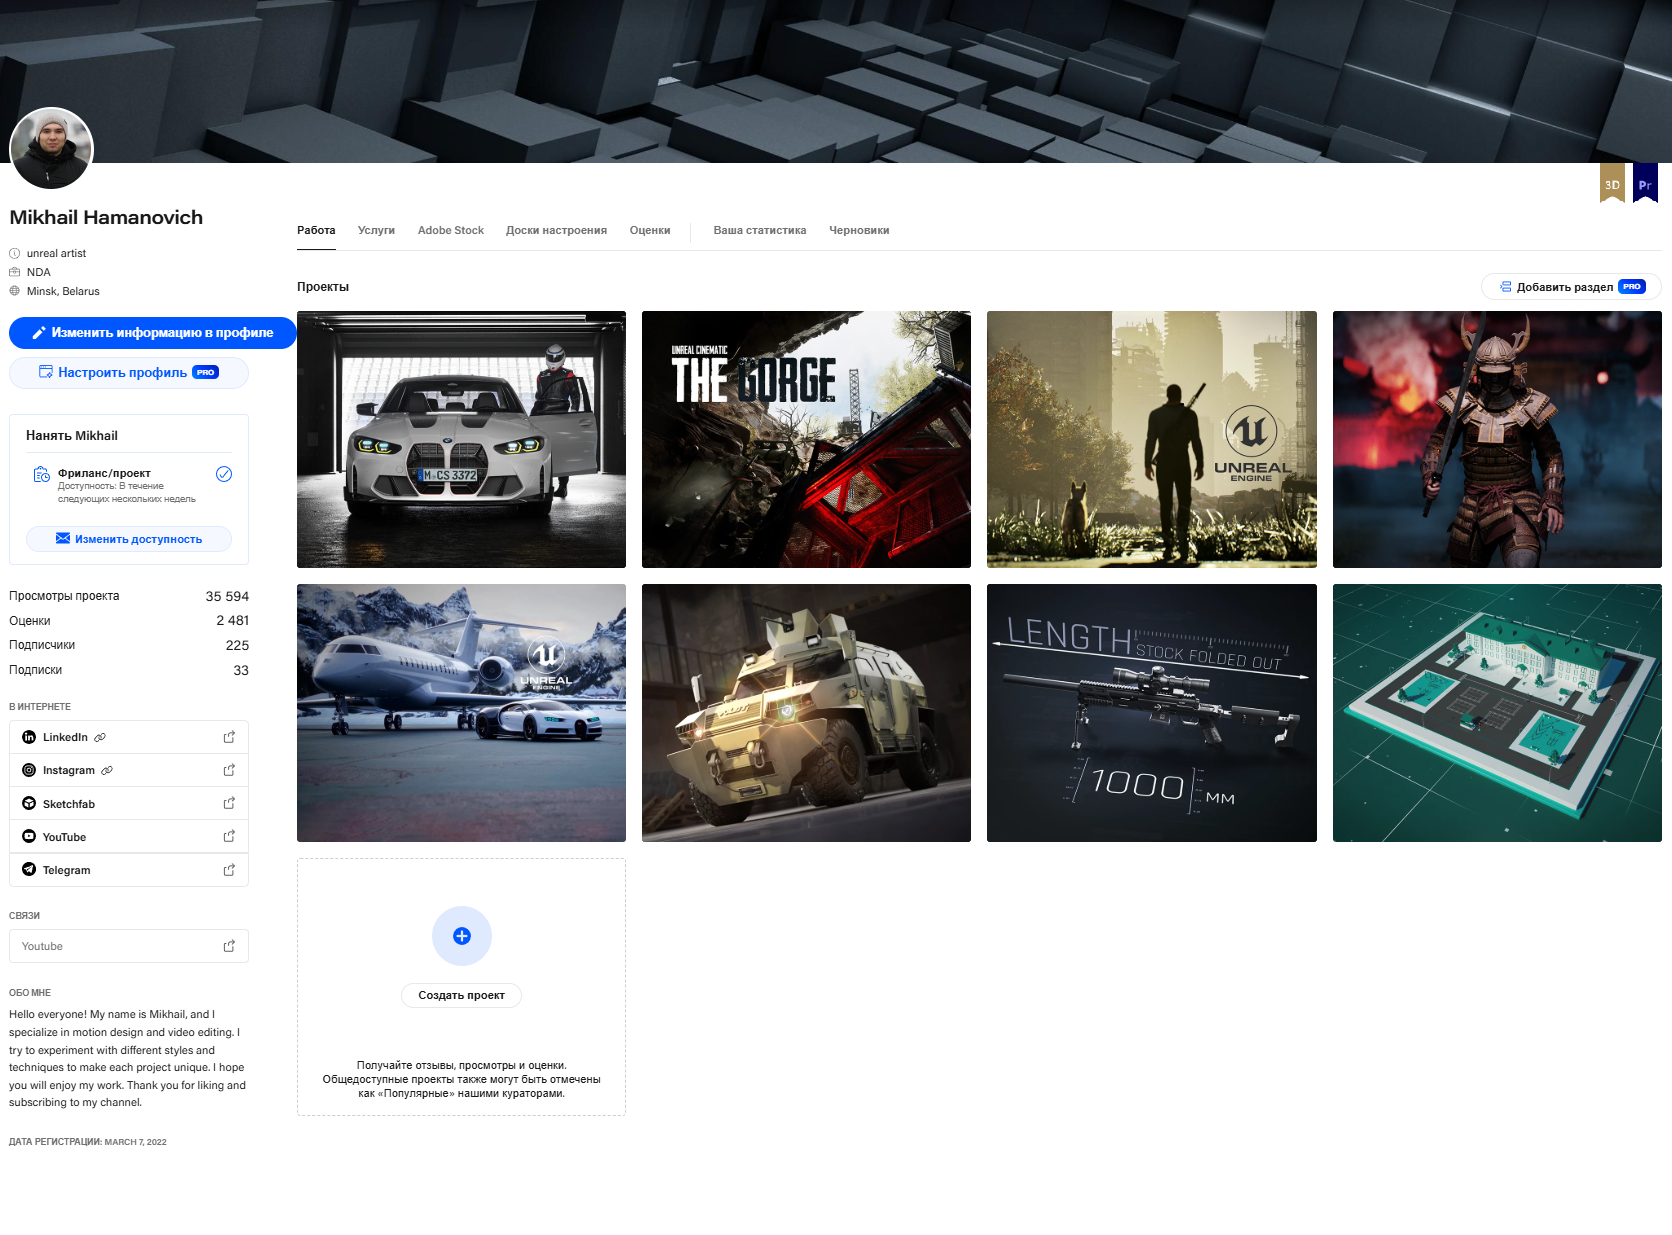Click the Настроить профиль PRO button
Image resolution: width=1672 pixels, height=1235 pixels.
(129, 372)
